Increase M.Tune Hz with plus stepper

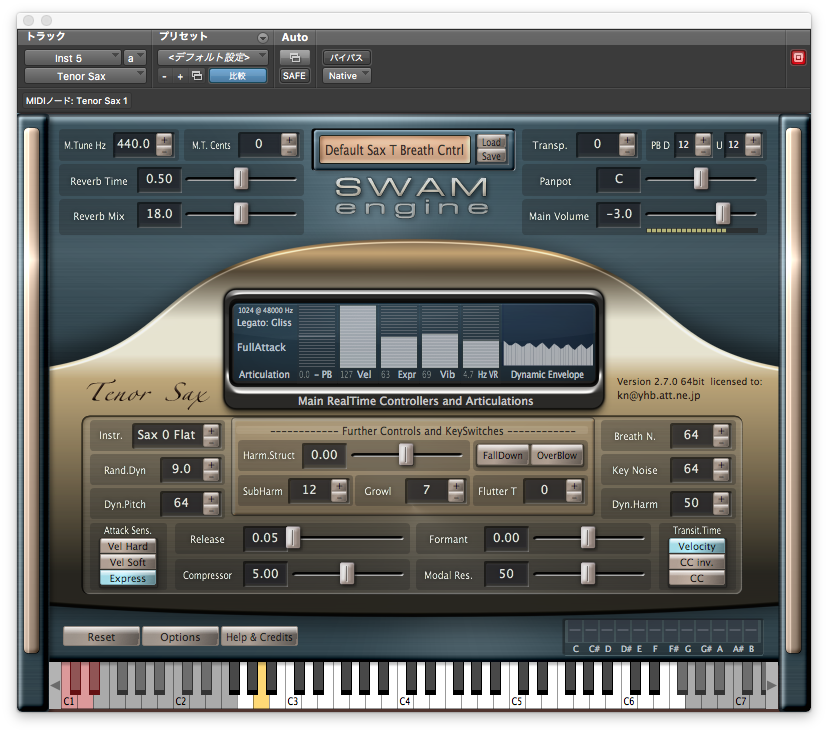[x=164, y=140]
